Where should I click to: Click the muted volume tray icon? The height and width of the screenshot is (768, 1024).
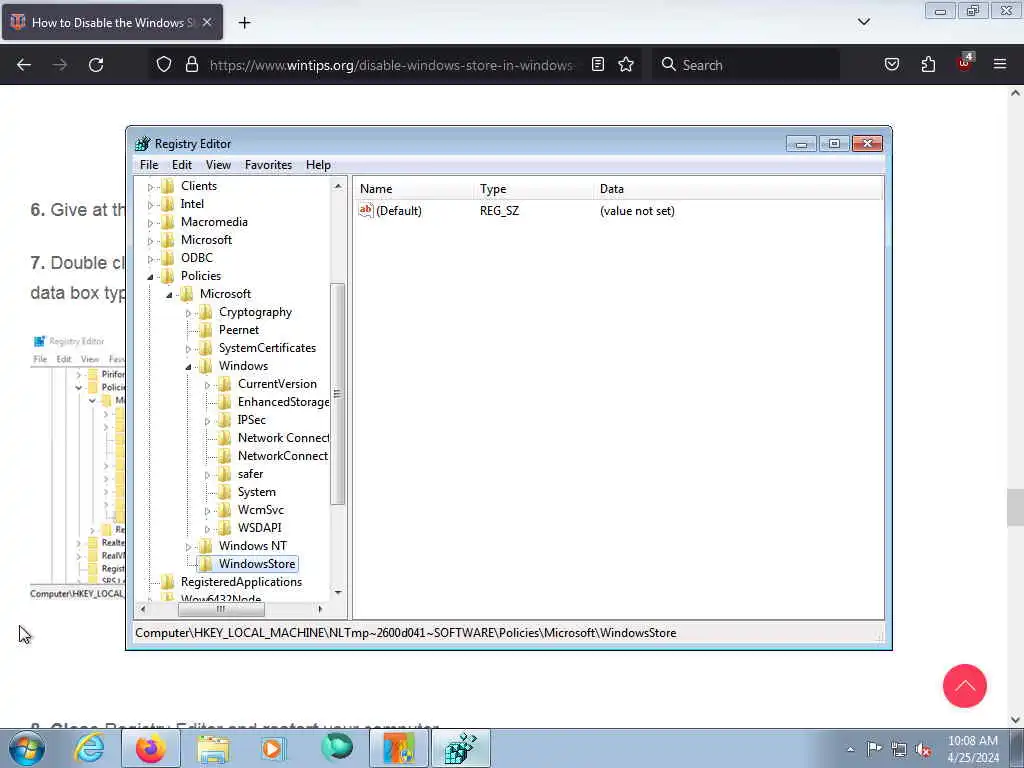pos(923,749)
